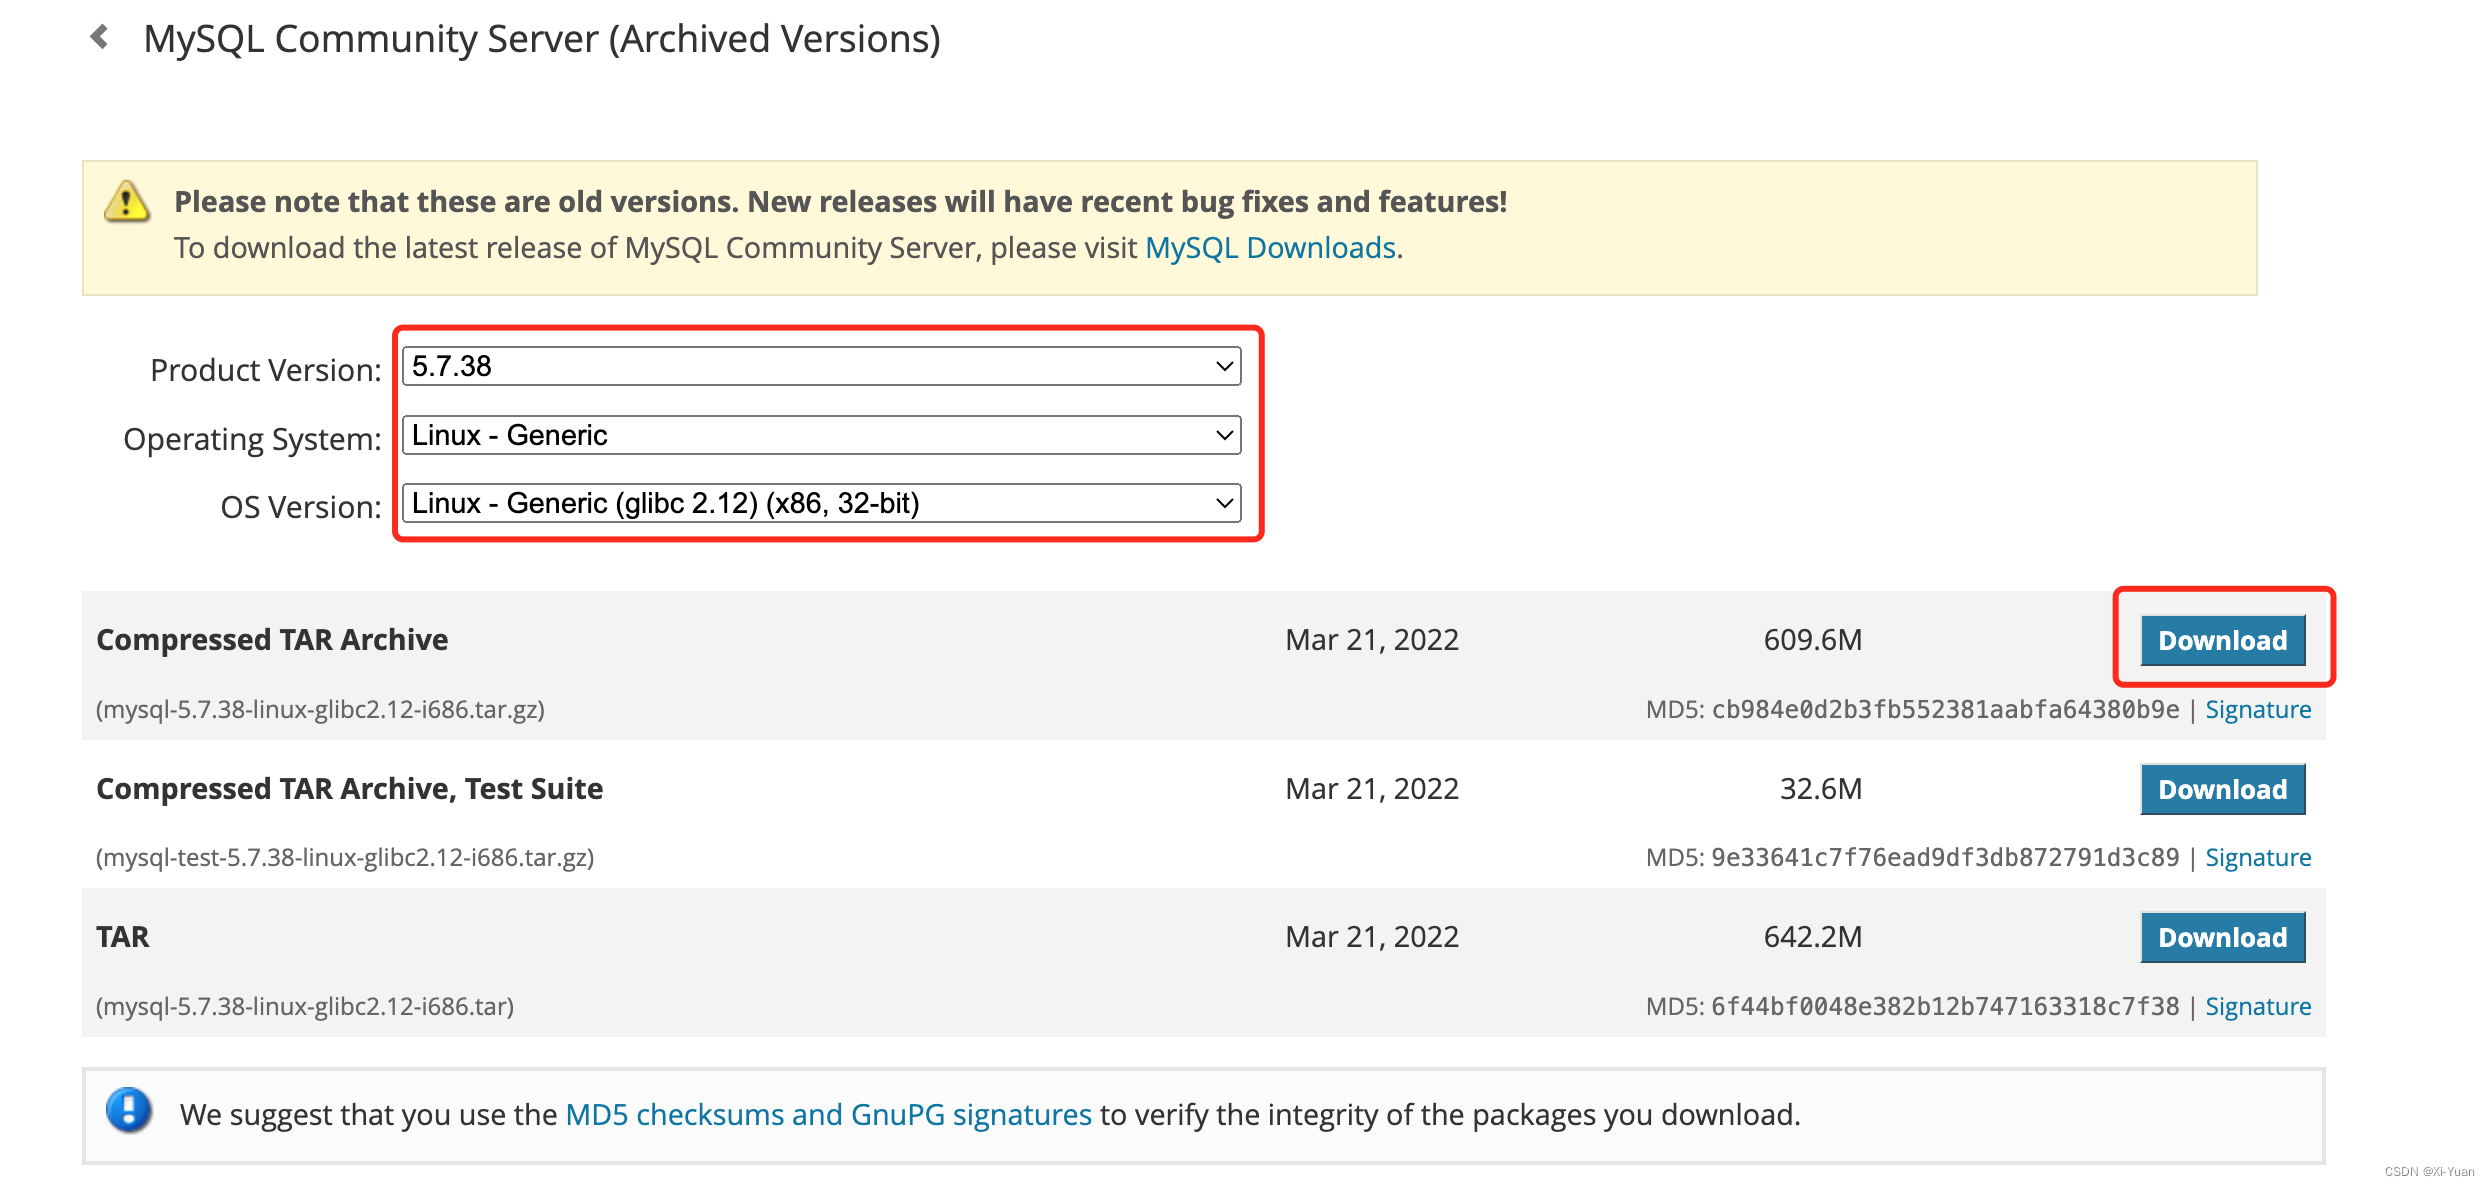2490x1186 pixels.
Task: Click the Compressed TAR Archive, Test Suite title
Action: [349, 789]
